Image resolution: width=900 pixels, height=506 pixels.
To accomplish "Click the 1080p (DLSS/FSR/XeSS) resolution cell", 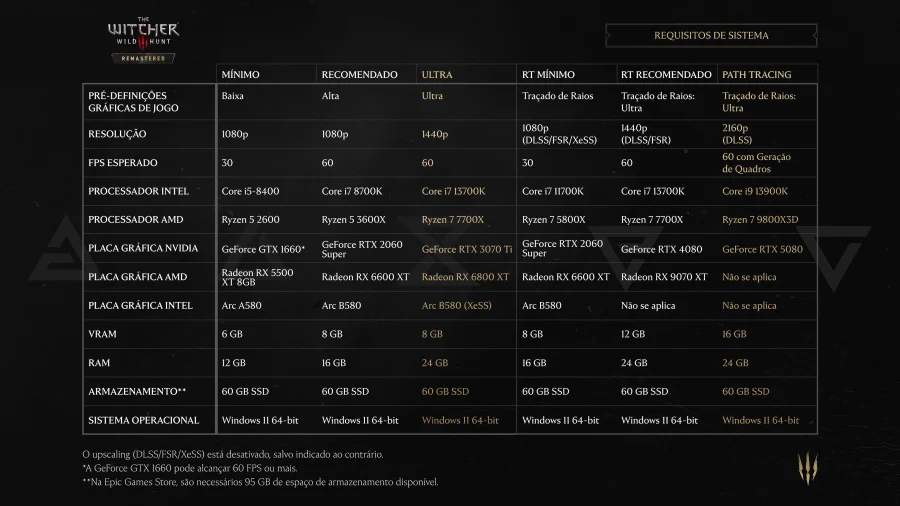I will coord(559,134).
